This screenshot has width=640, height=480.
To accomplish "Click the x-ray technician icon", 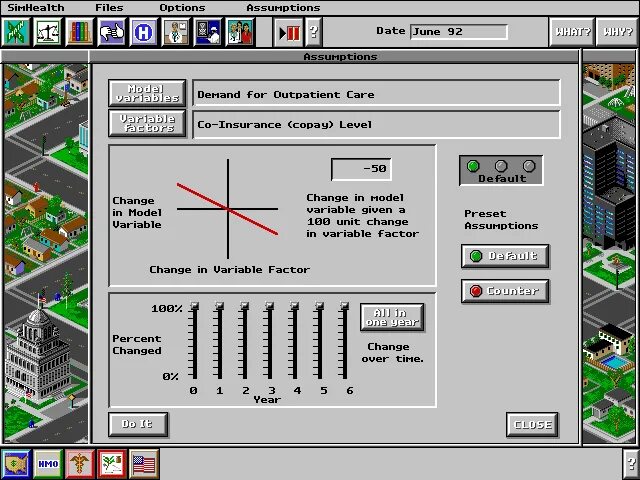I will (x=208, y=32).
